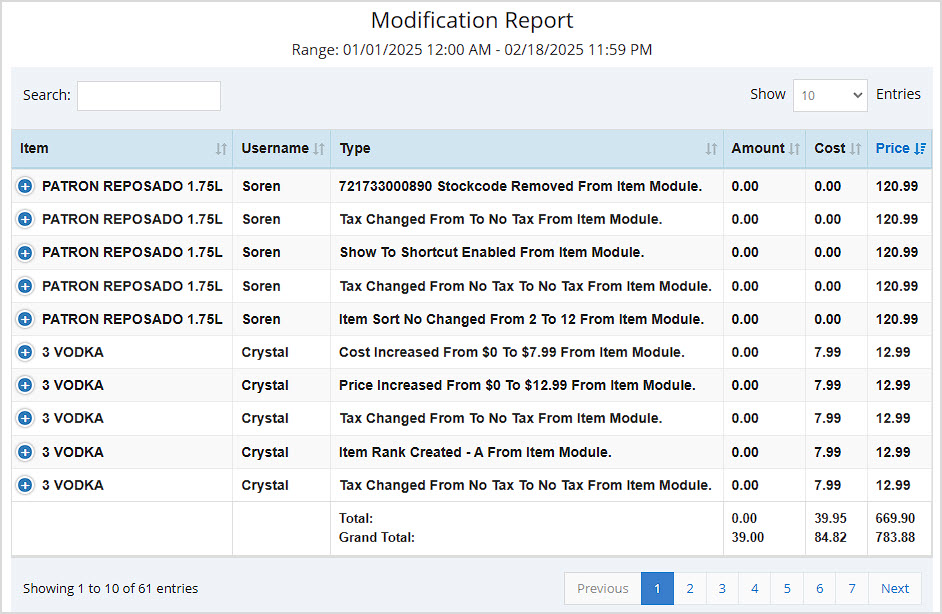The height and width of the screenshot is (614, 942).
Task: Expand the Price Increased row plus icon
Action: [25, 385]
